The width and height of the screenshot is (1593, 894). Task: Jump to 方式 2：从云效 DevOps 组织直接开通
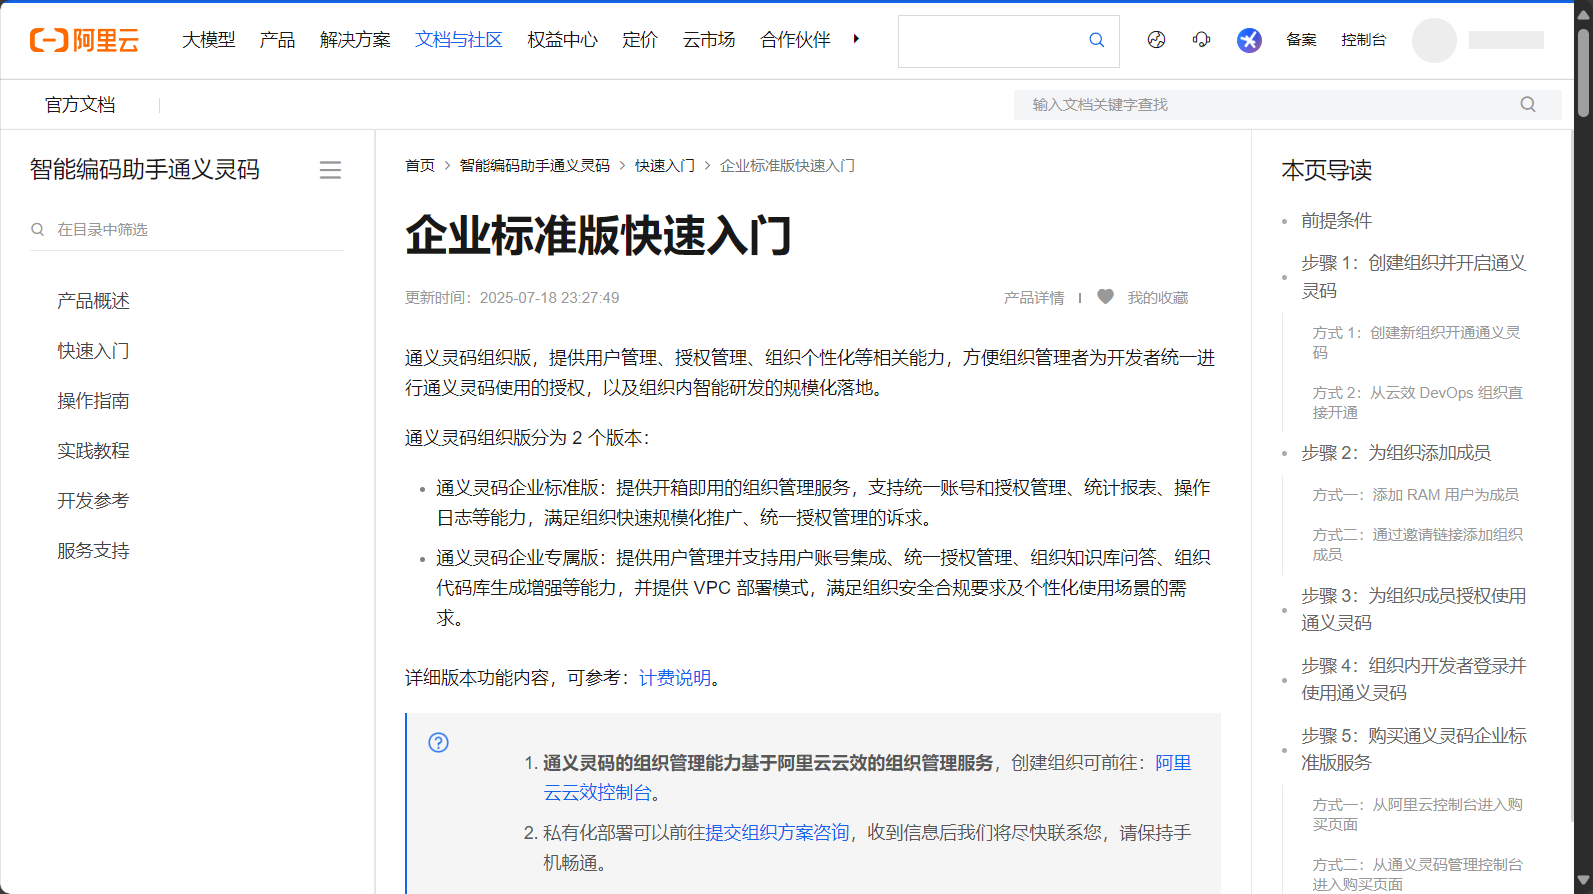point(1417,403)
